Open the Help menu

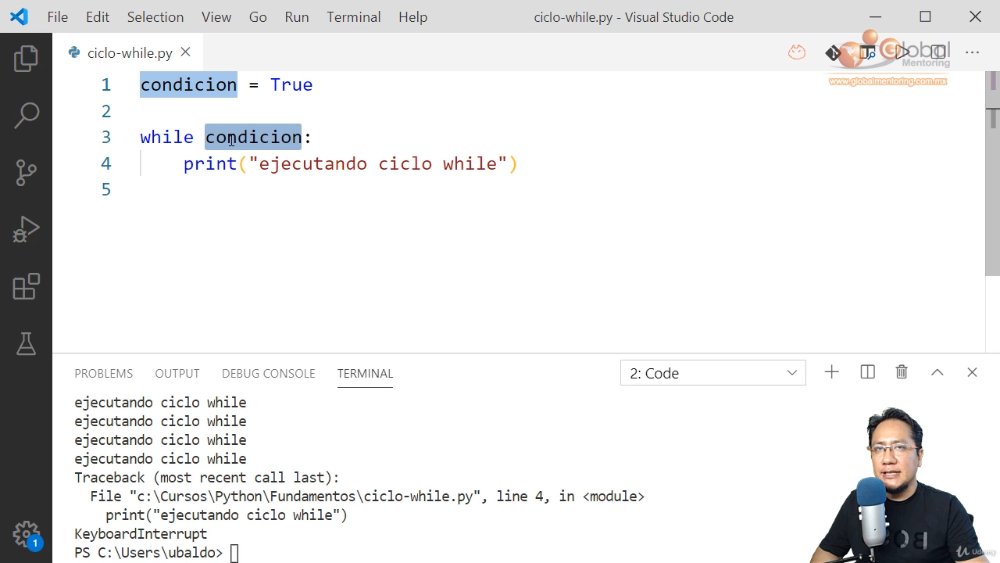[x=413, y=17]
